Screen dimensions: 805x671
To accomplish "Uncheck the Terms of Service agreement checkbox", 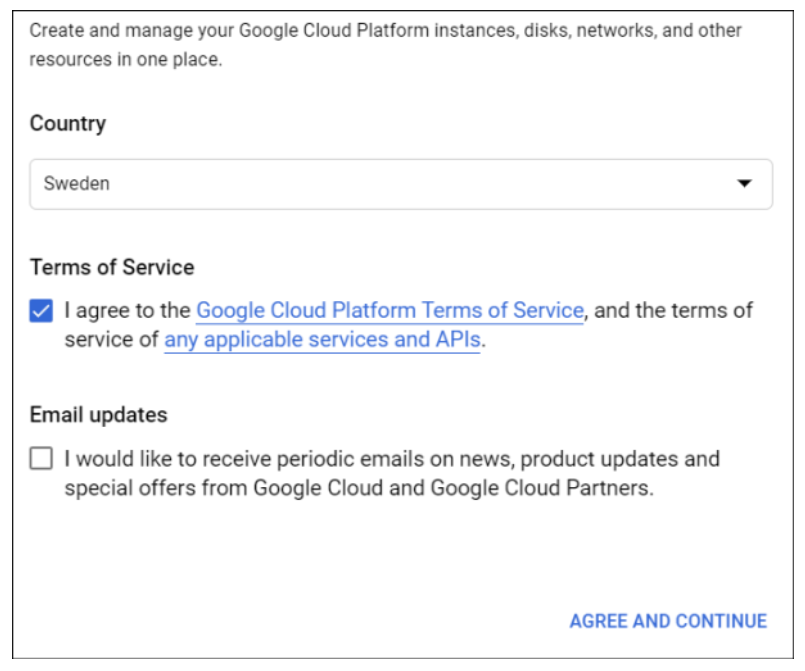I will (41, 311).
